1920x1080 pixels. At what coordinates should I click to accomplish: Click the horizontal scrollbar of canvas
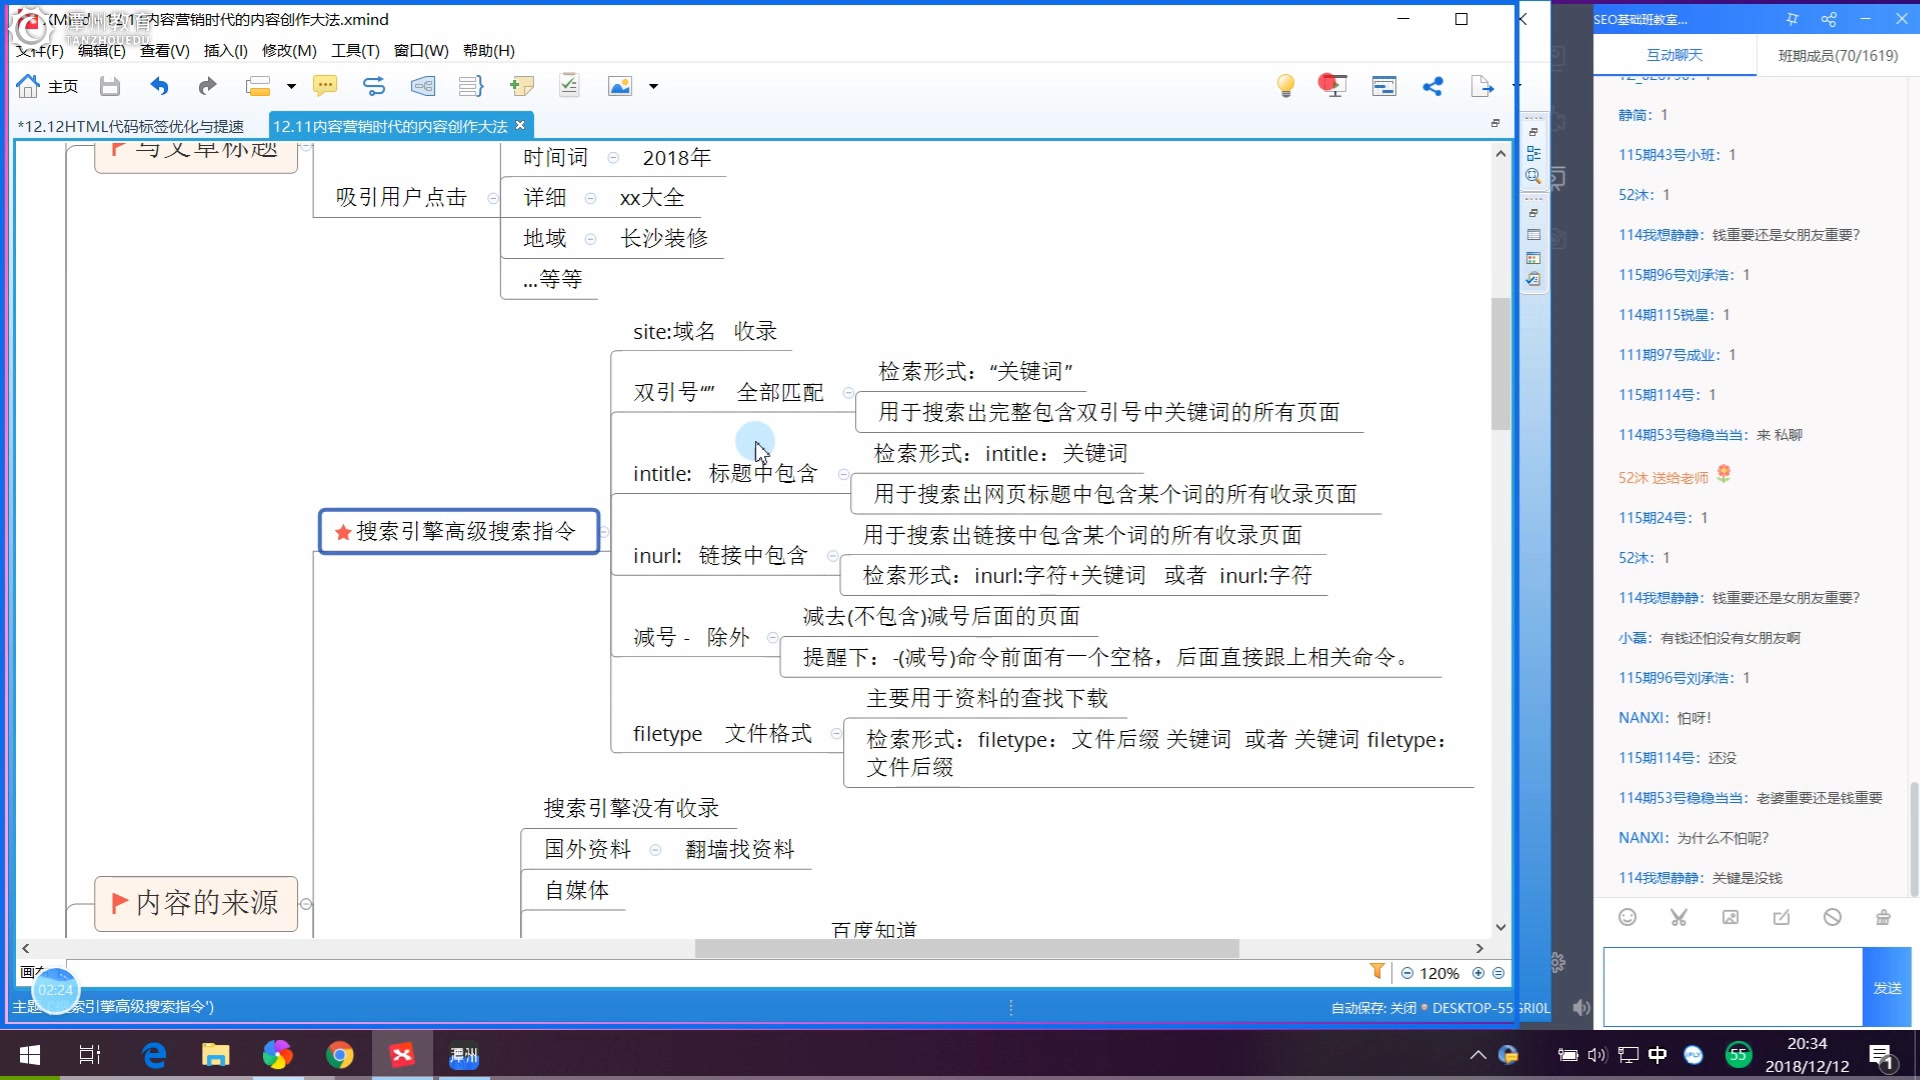click(966, 948)
